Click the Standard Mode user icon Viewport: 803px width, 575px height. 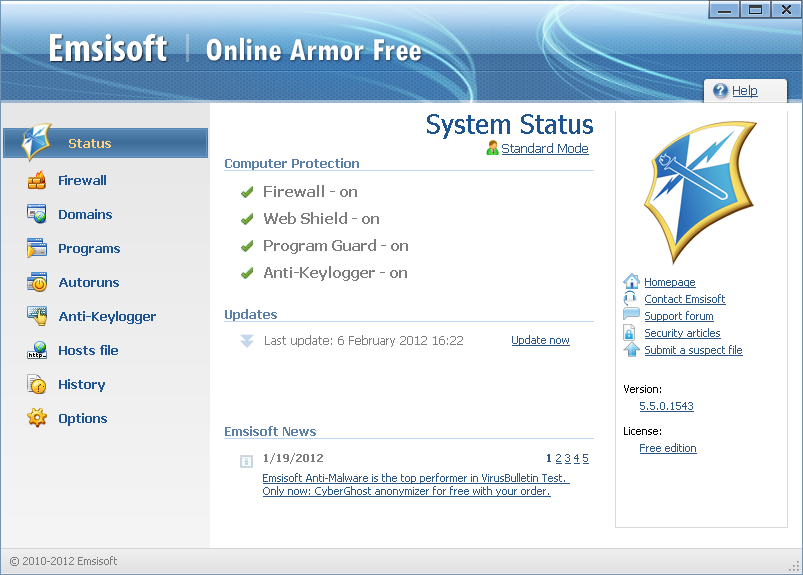[x=492, y=148]
